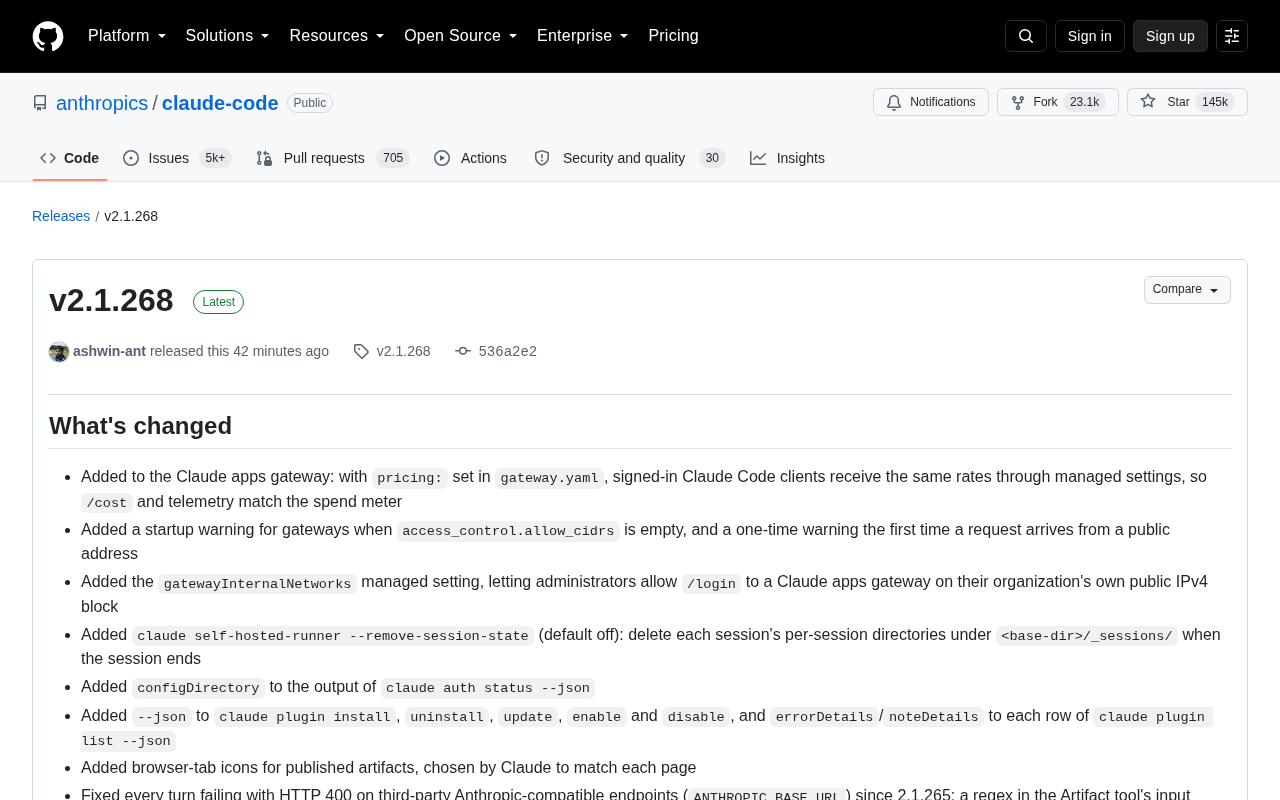Screen dimensions: 1280x800
Task: Open the Compare dropdown
Action: [x=1187, y=290]
